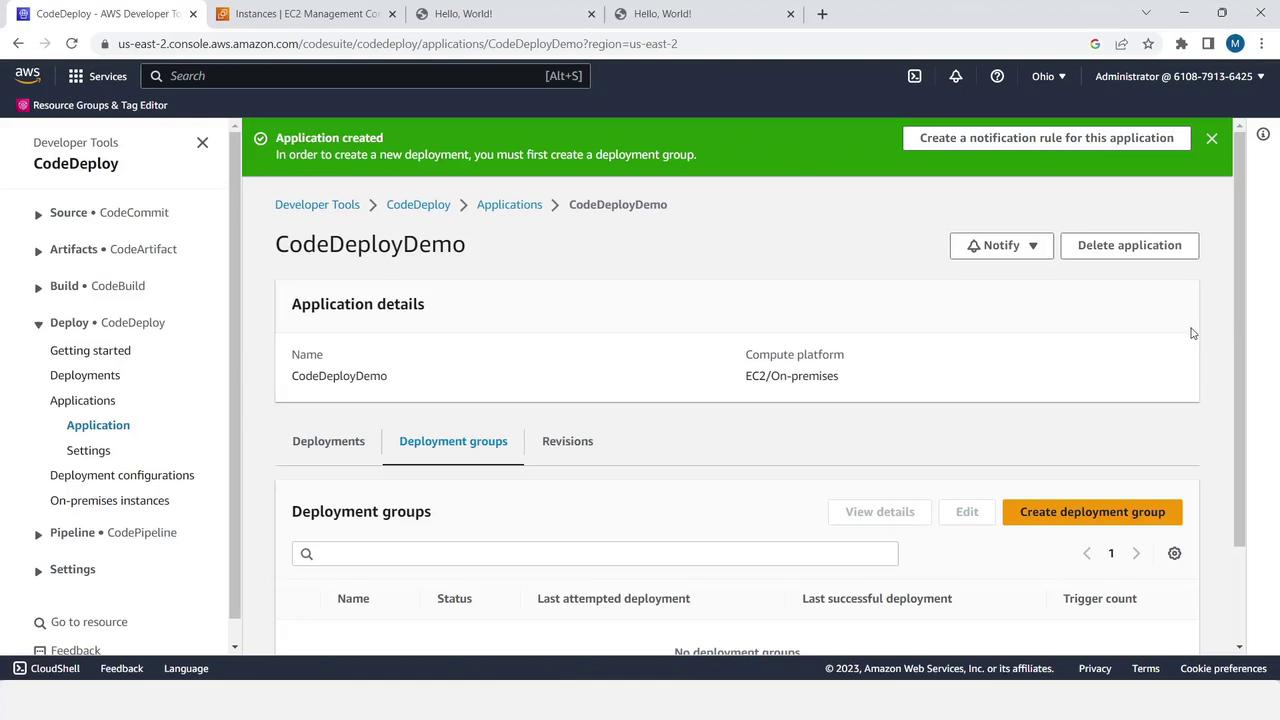Open Deployments in the sidebar
1280x720 pixels.
click(x=85, y=375)
